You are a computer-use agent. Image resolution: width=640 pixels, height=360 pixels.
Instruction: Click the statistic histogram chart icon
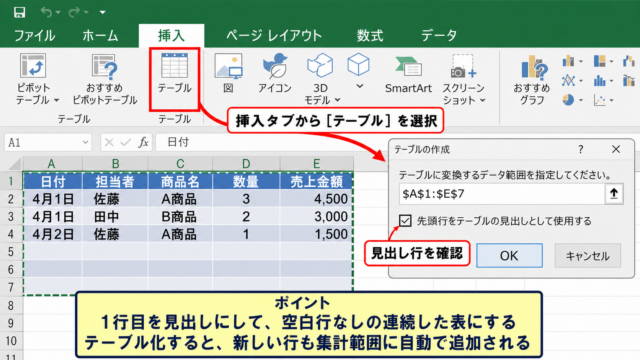[600, 80]
